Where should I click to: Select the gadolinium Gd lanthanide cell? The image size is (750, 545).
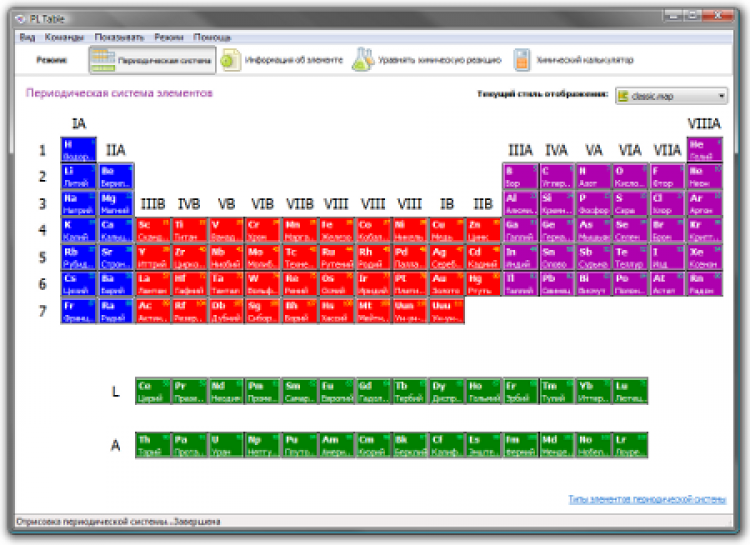click(x=374, y=391)
